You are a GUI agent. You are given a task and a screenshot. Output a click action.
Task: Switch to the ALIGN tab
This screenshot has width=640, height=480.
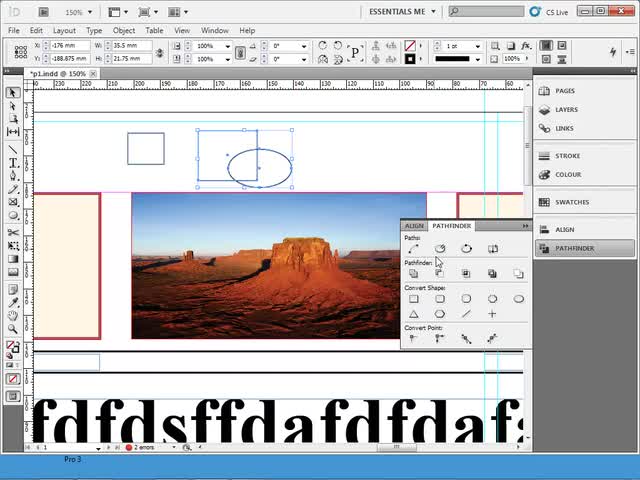coord(414,226)
